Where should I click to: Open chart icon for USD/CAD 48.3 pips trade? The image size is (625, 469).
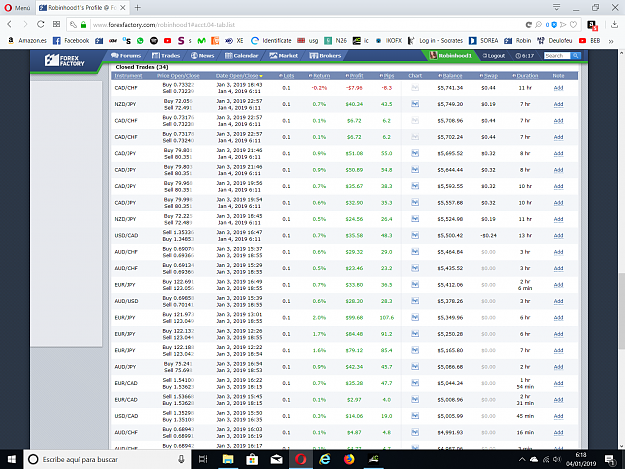(x=415, y=235)
